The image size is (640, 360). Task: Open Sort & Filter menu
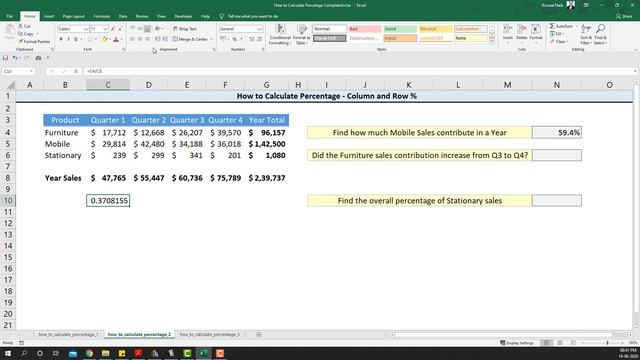[x=586, y=34]
